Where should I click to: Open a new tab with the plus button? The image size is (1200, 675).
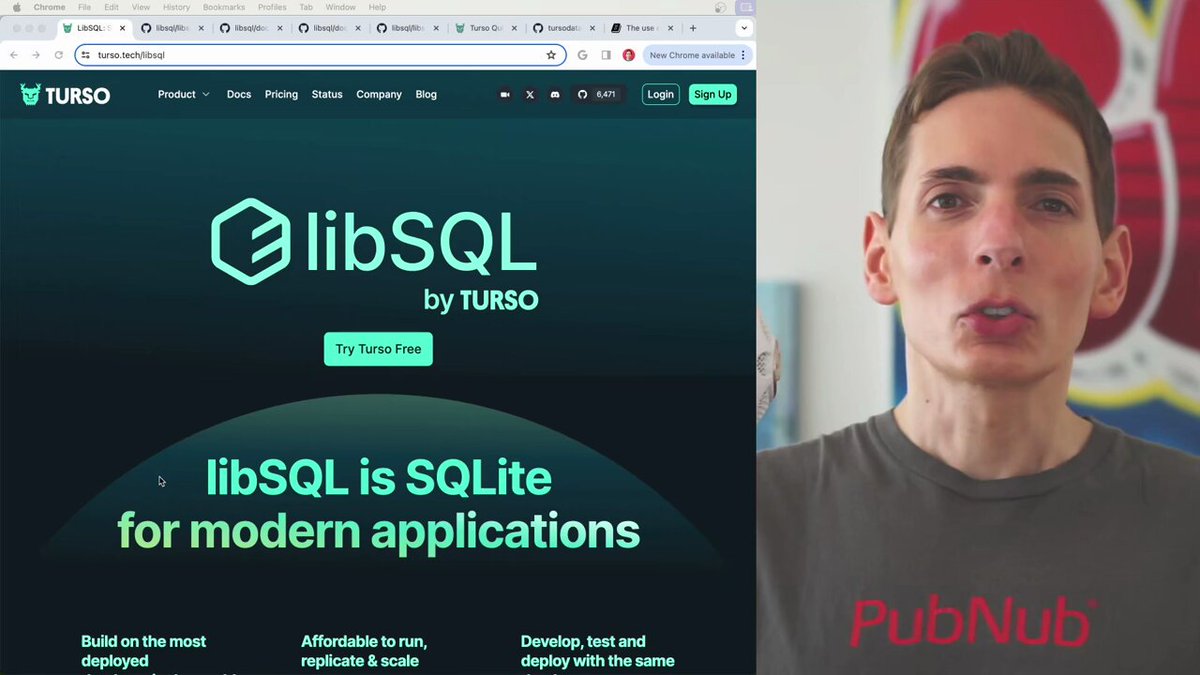click(693, 28)
